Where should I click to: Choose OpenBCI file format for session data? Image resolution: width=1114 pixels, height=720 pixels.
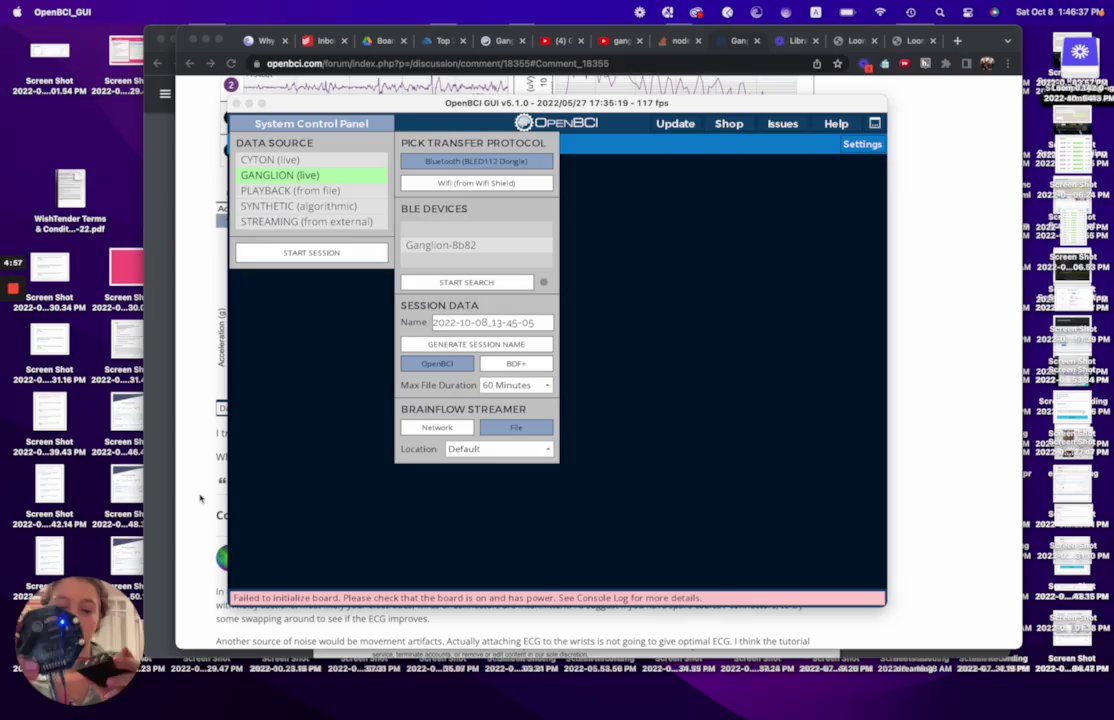(x=437, y=363)
